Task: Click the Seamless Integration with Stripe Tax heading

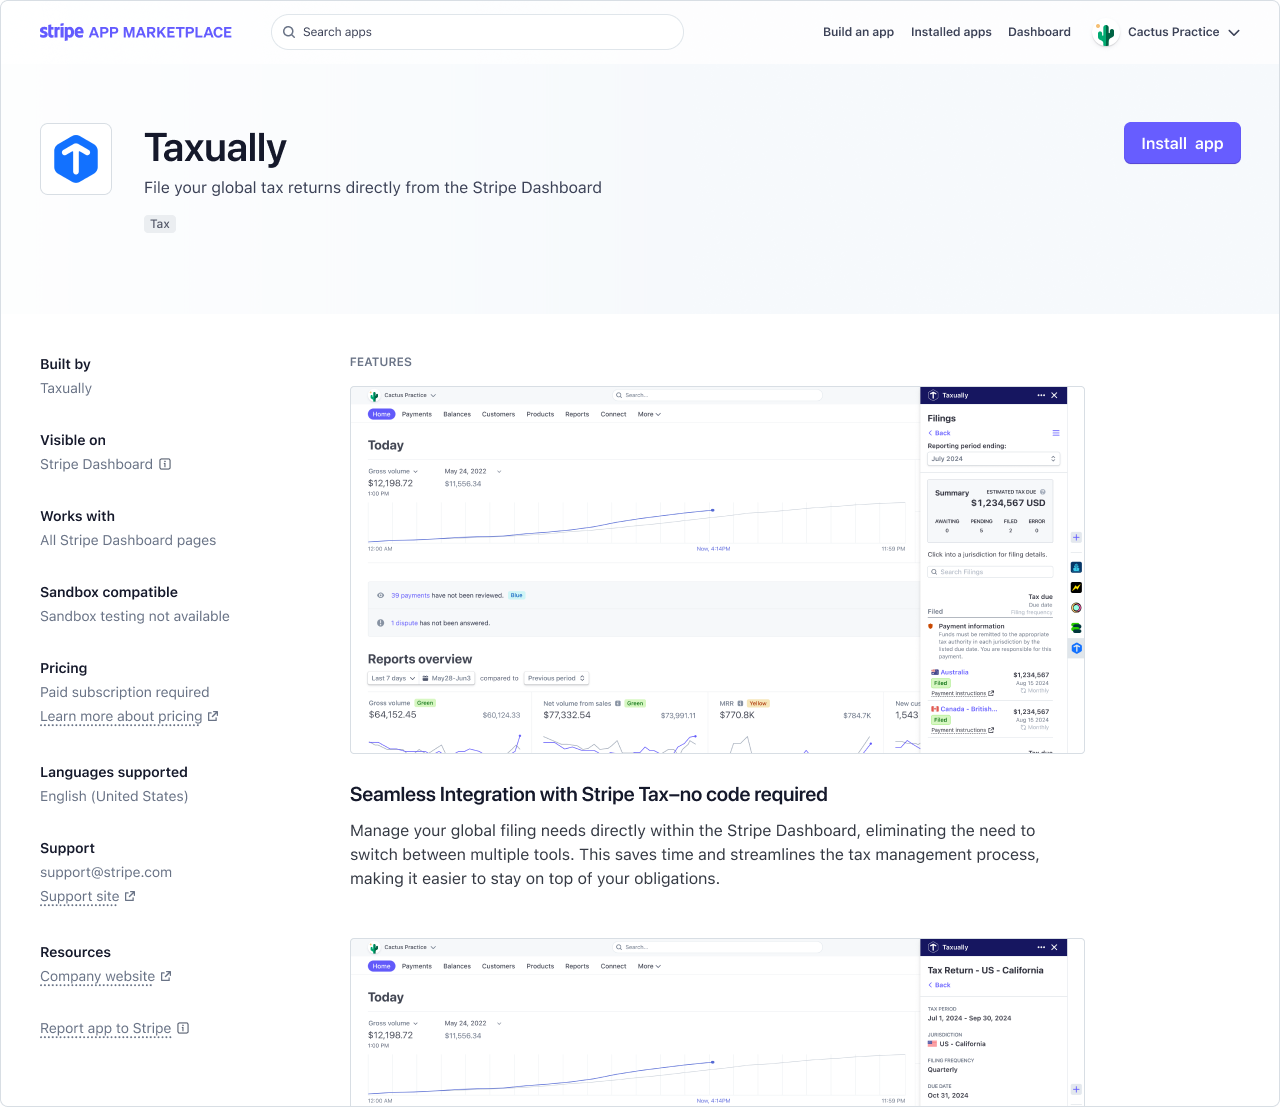Action: [x=589, y=794]
